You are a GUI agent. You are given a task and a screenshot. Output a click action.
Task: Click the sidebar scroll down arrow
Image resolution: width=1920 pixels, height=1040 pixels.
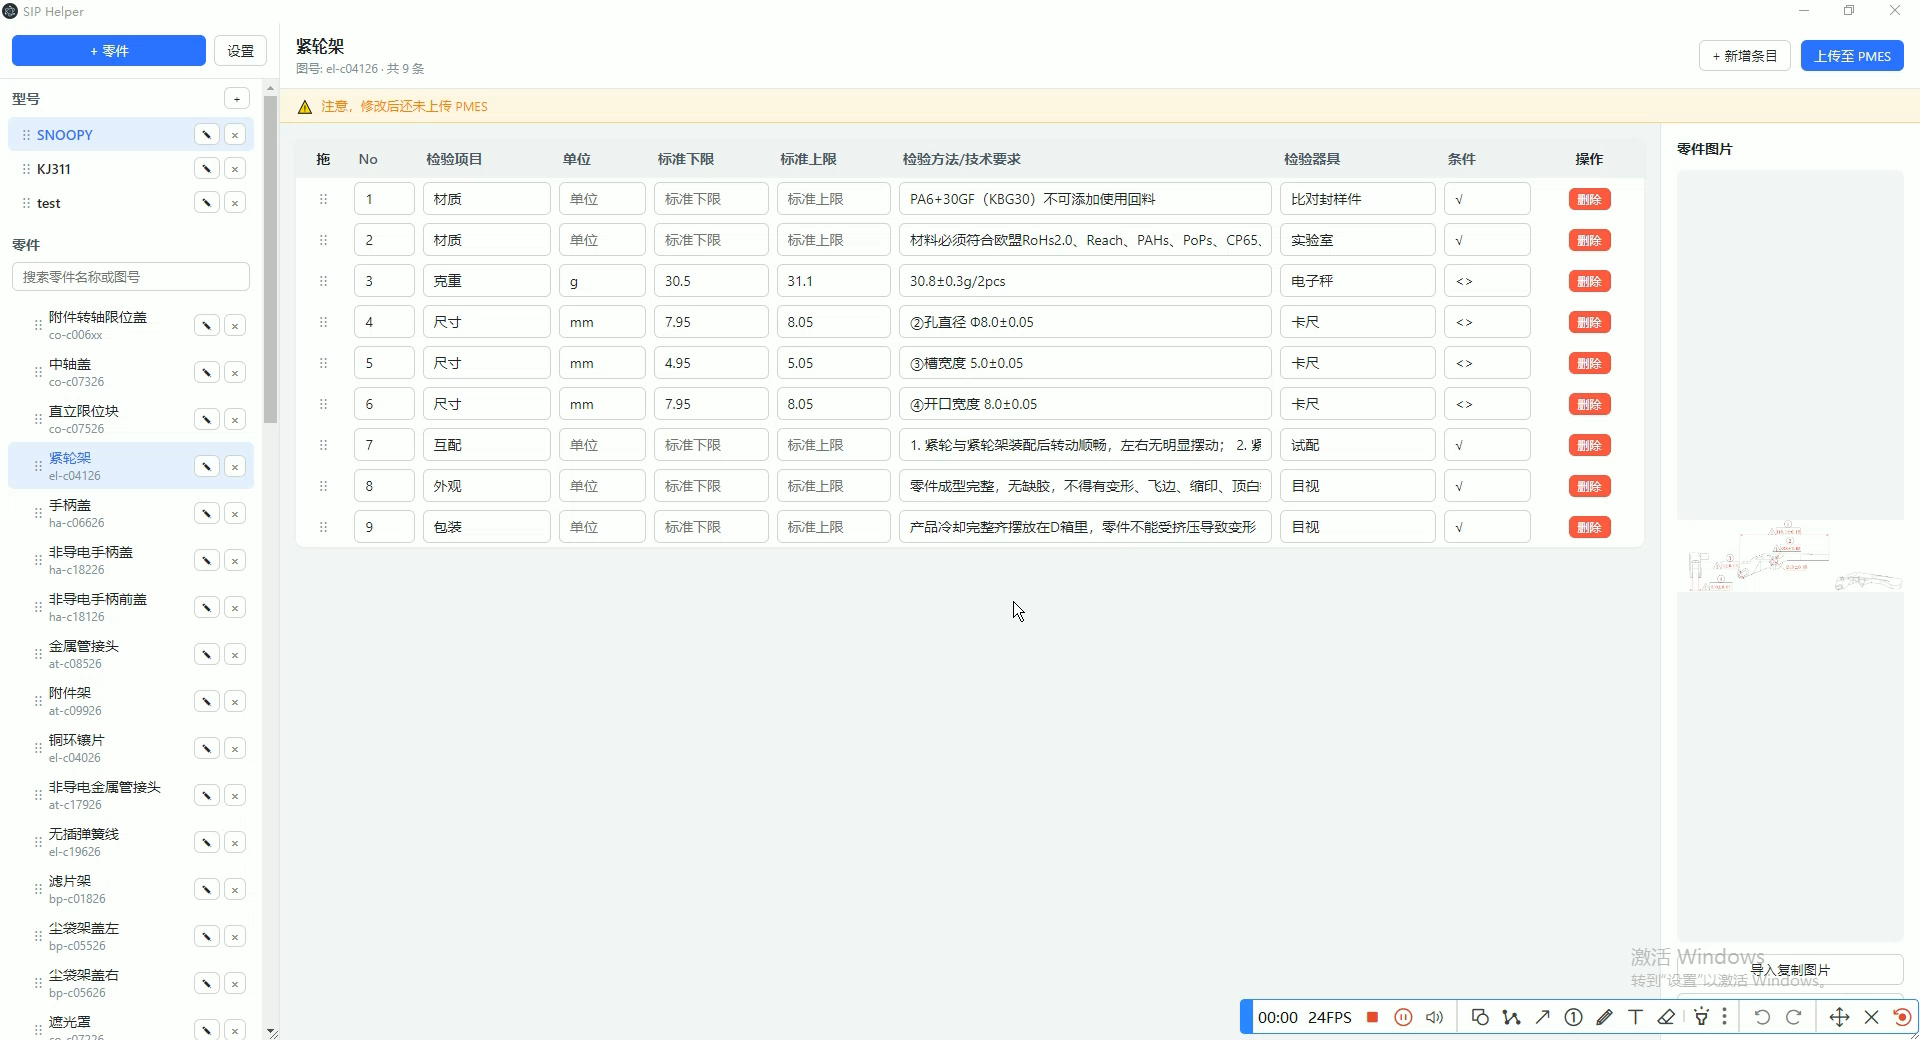point(271,1031)
